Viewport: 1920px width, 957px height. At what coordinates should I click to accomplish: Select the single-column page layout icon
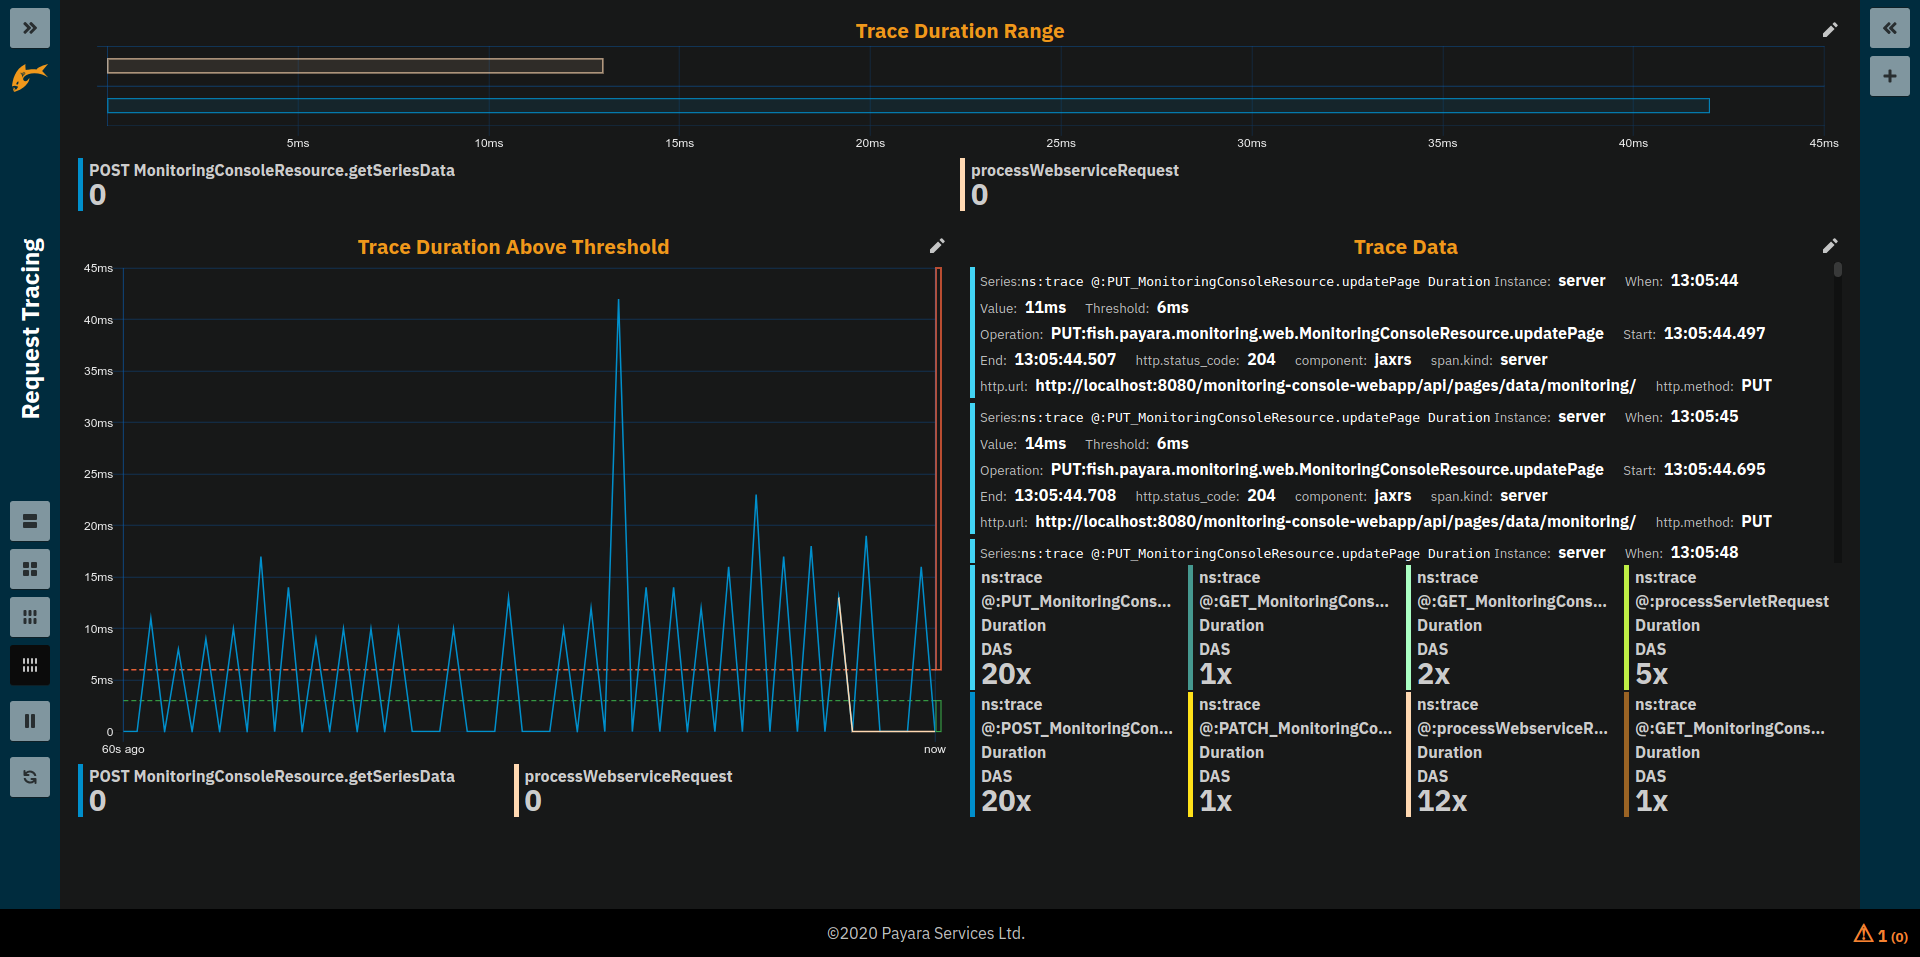[x=30, y=521]
